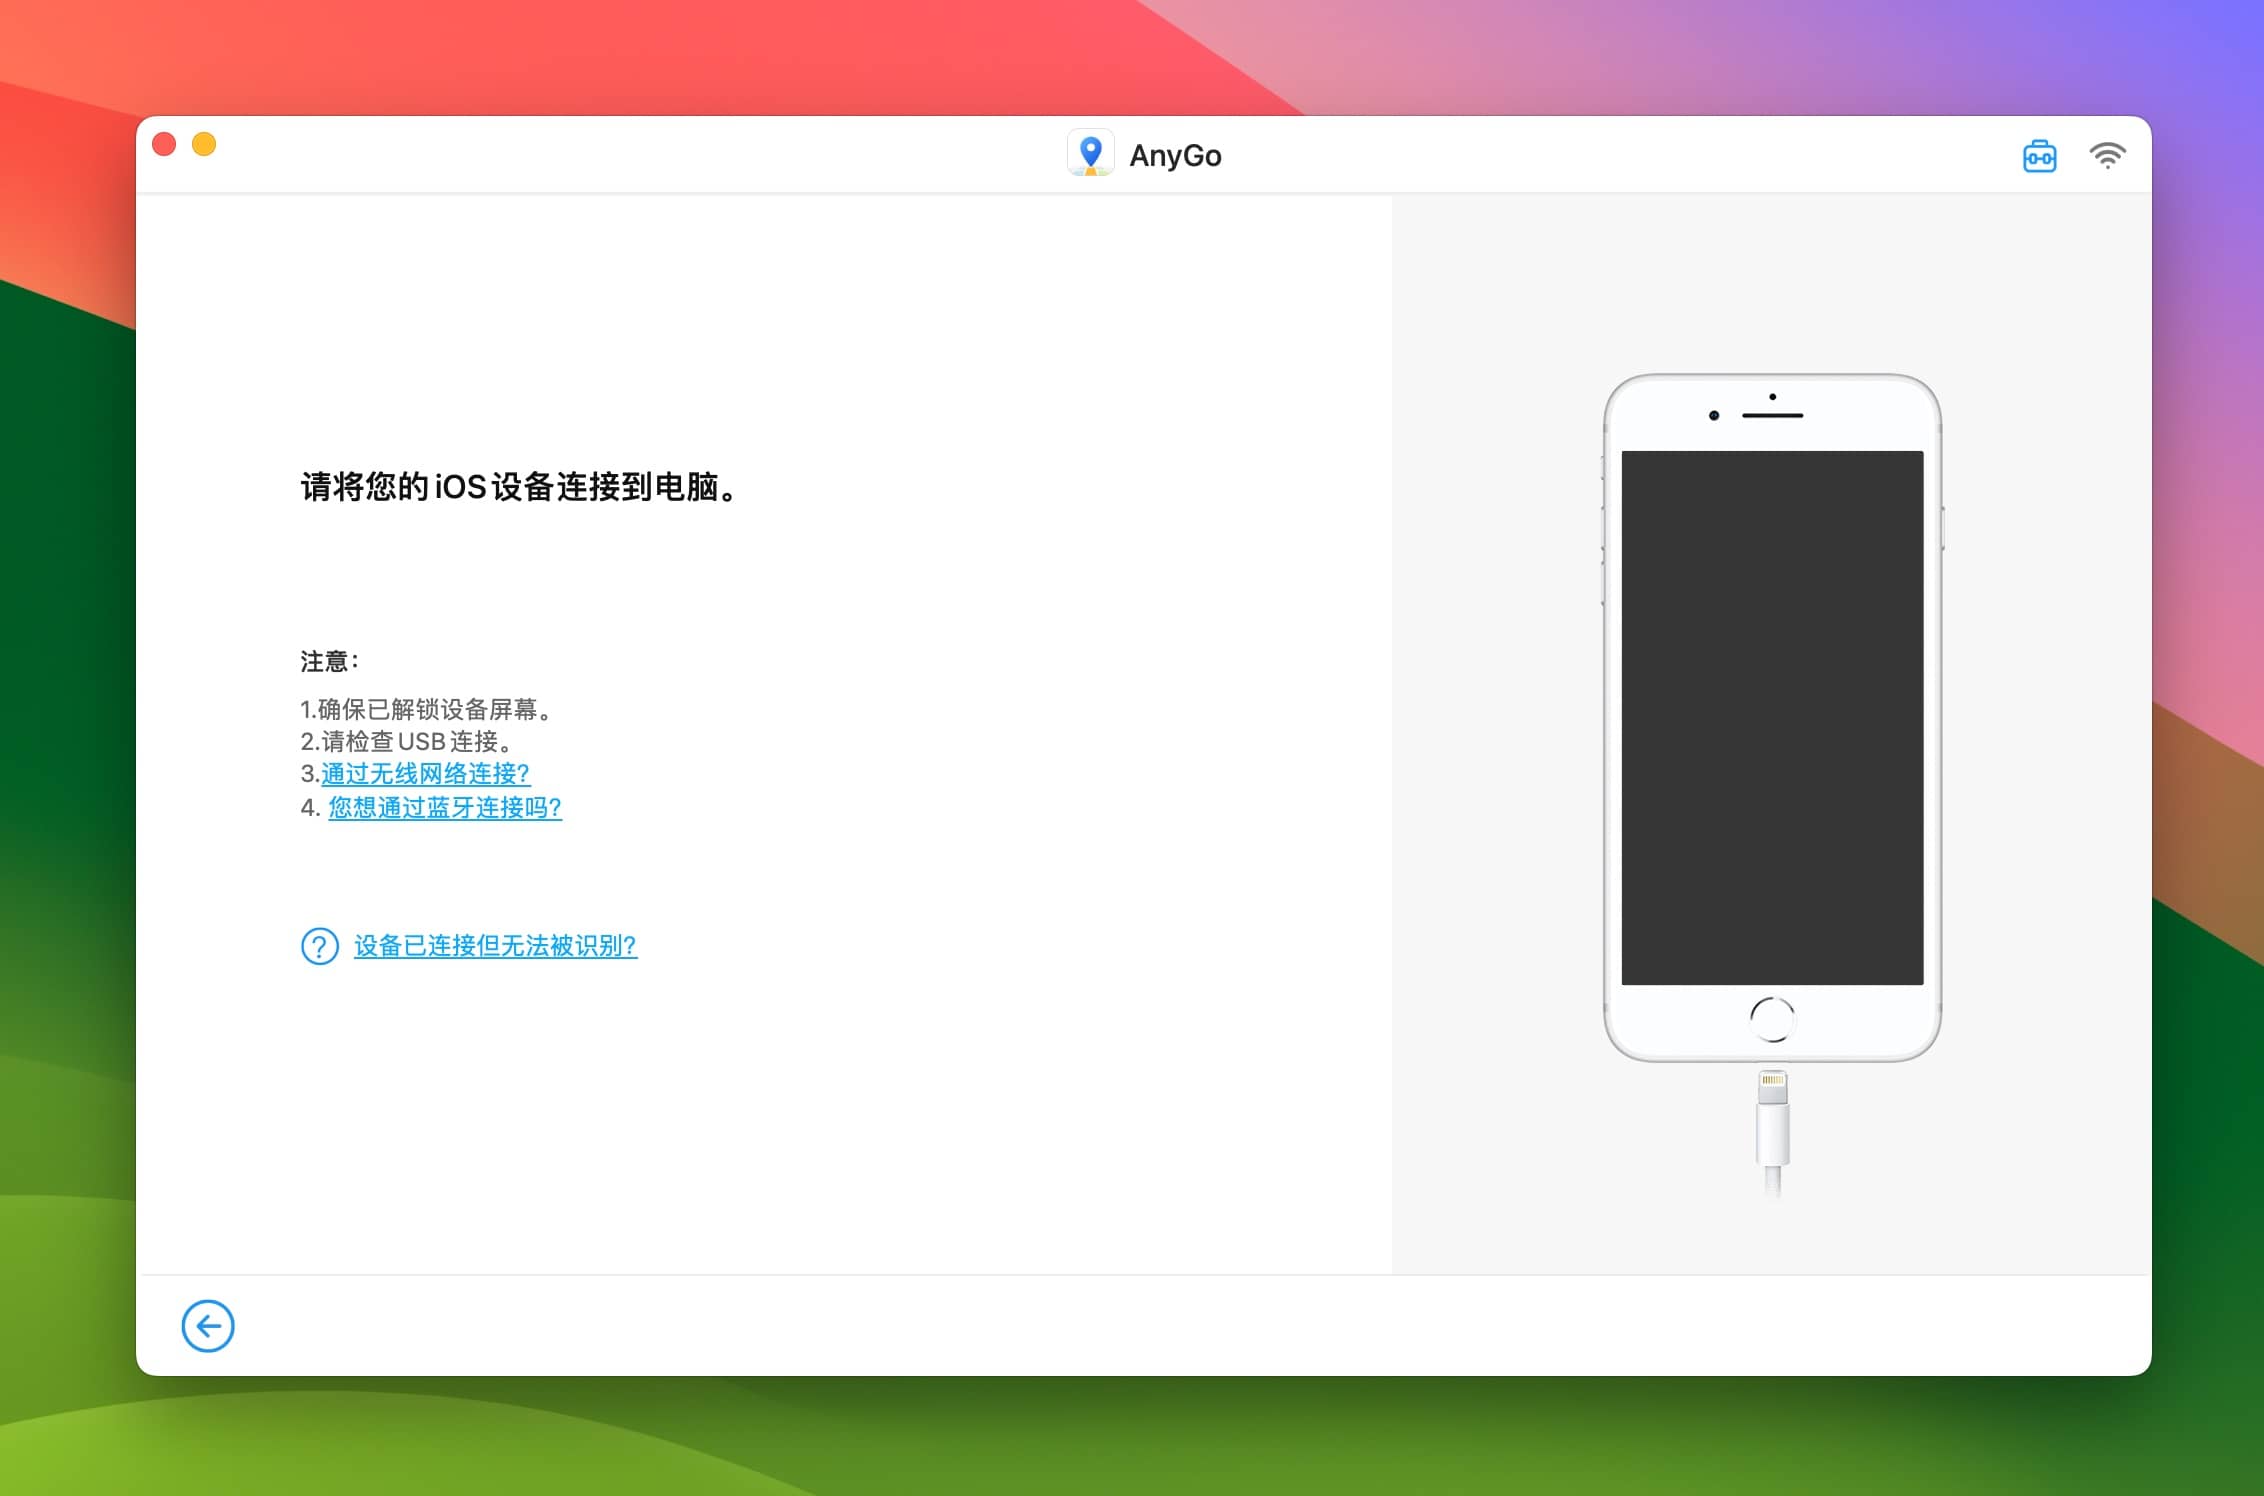The image size is (2264, 1496).
Task: Open 通过无线网络连接? link
Action: [425, 774]
